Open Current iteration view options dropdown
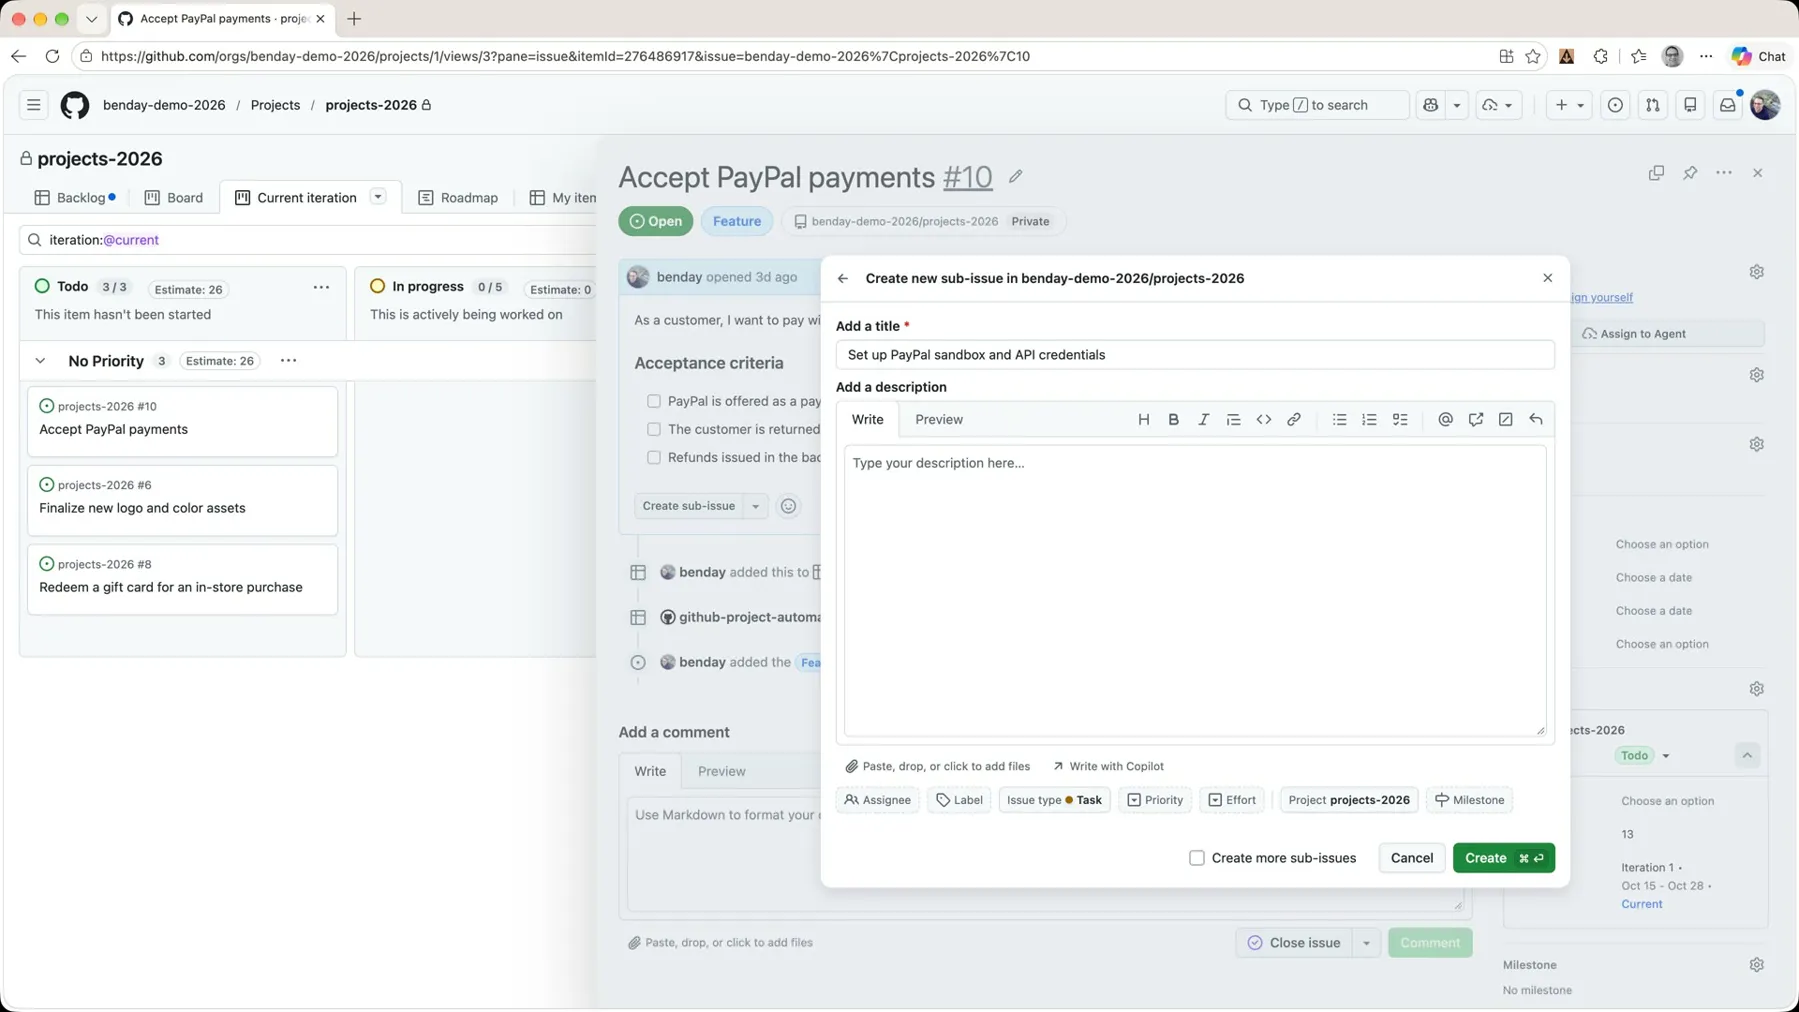 pyautogui.click(x=378, y=197)
